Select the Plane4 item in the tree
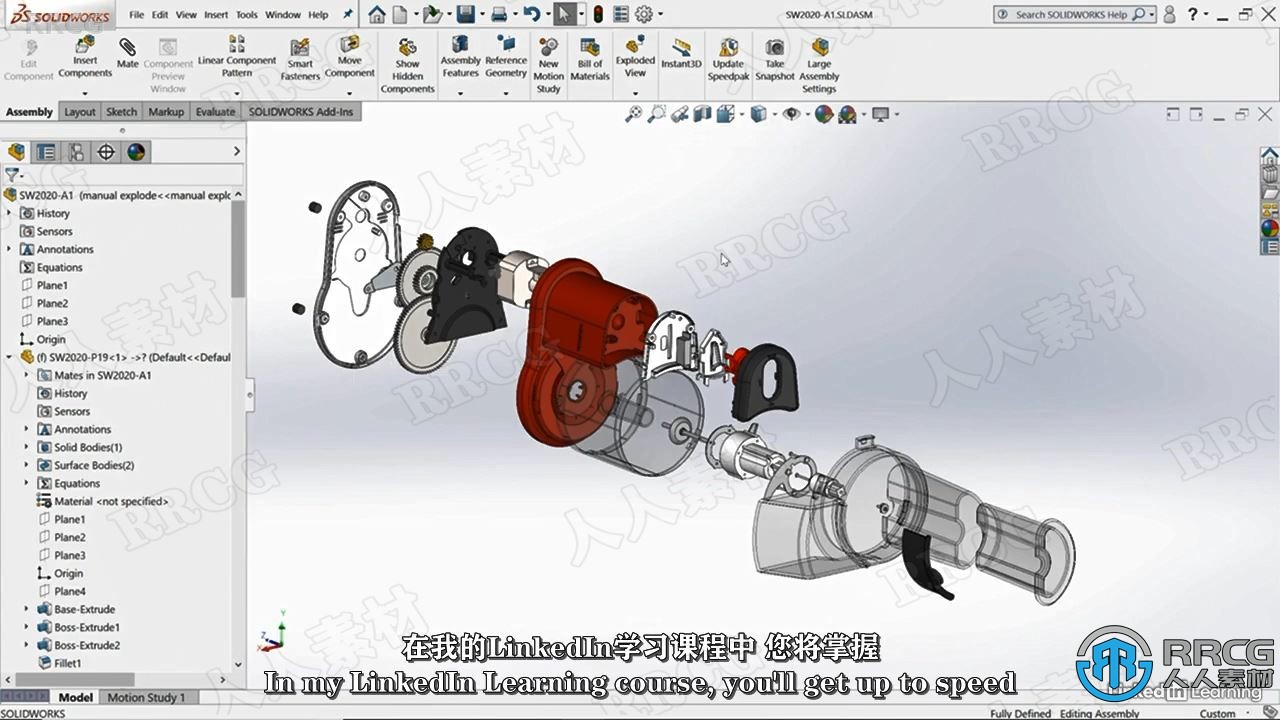1280x720 pixels. click(x=62, y=591)
